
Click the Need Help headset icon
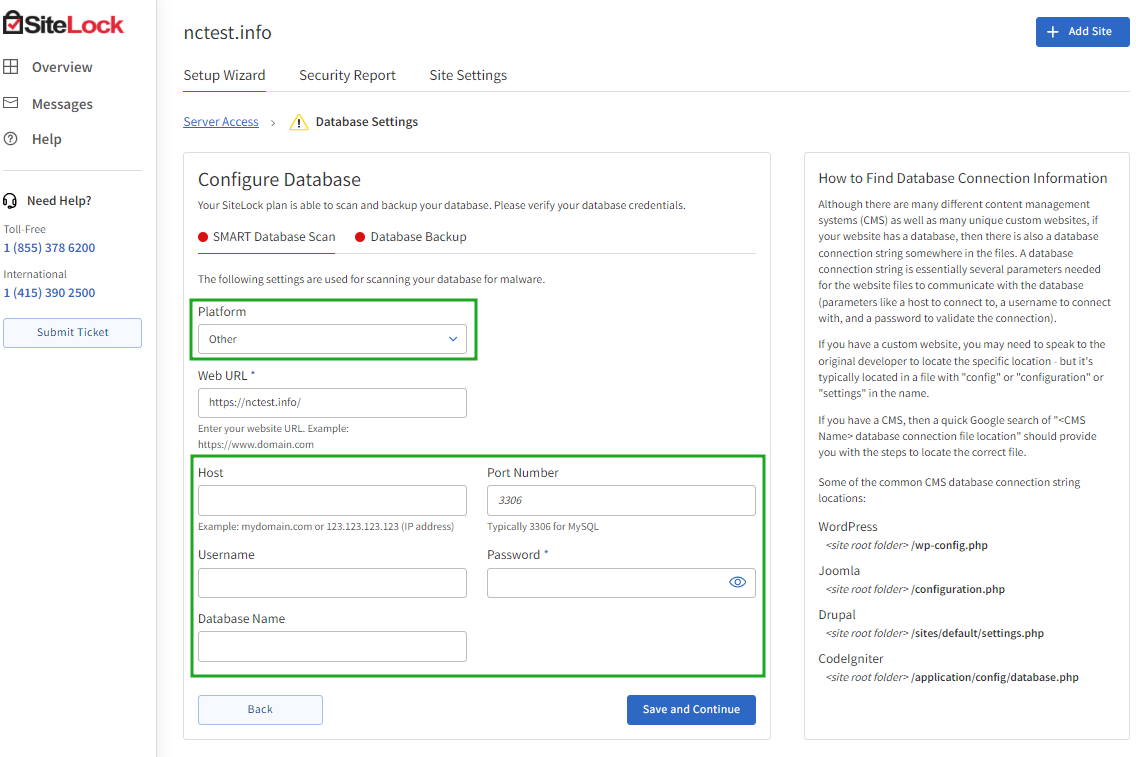click(10, 201)
